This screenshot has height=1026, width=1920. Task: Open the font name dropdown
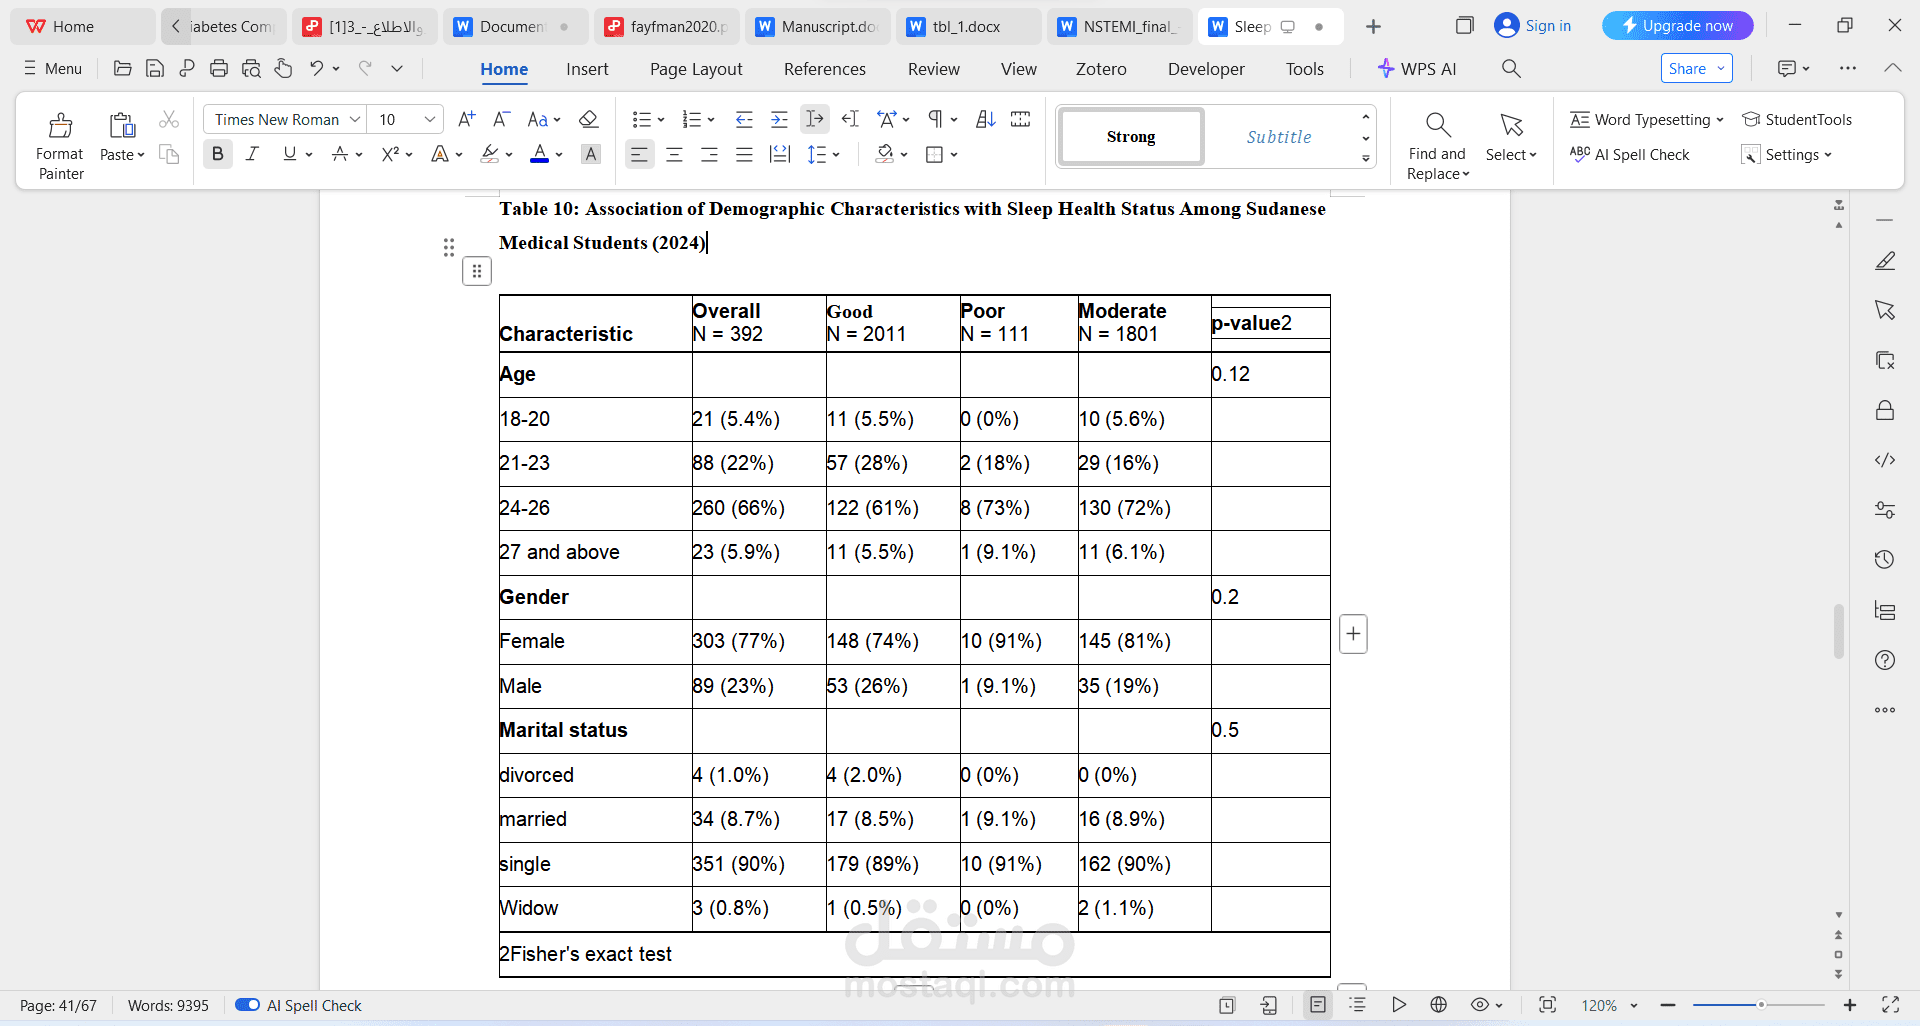pos(355,119)
